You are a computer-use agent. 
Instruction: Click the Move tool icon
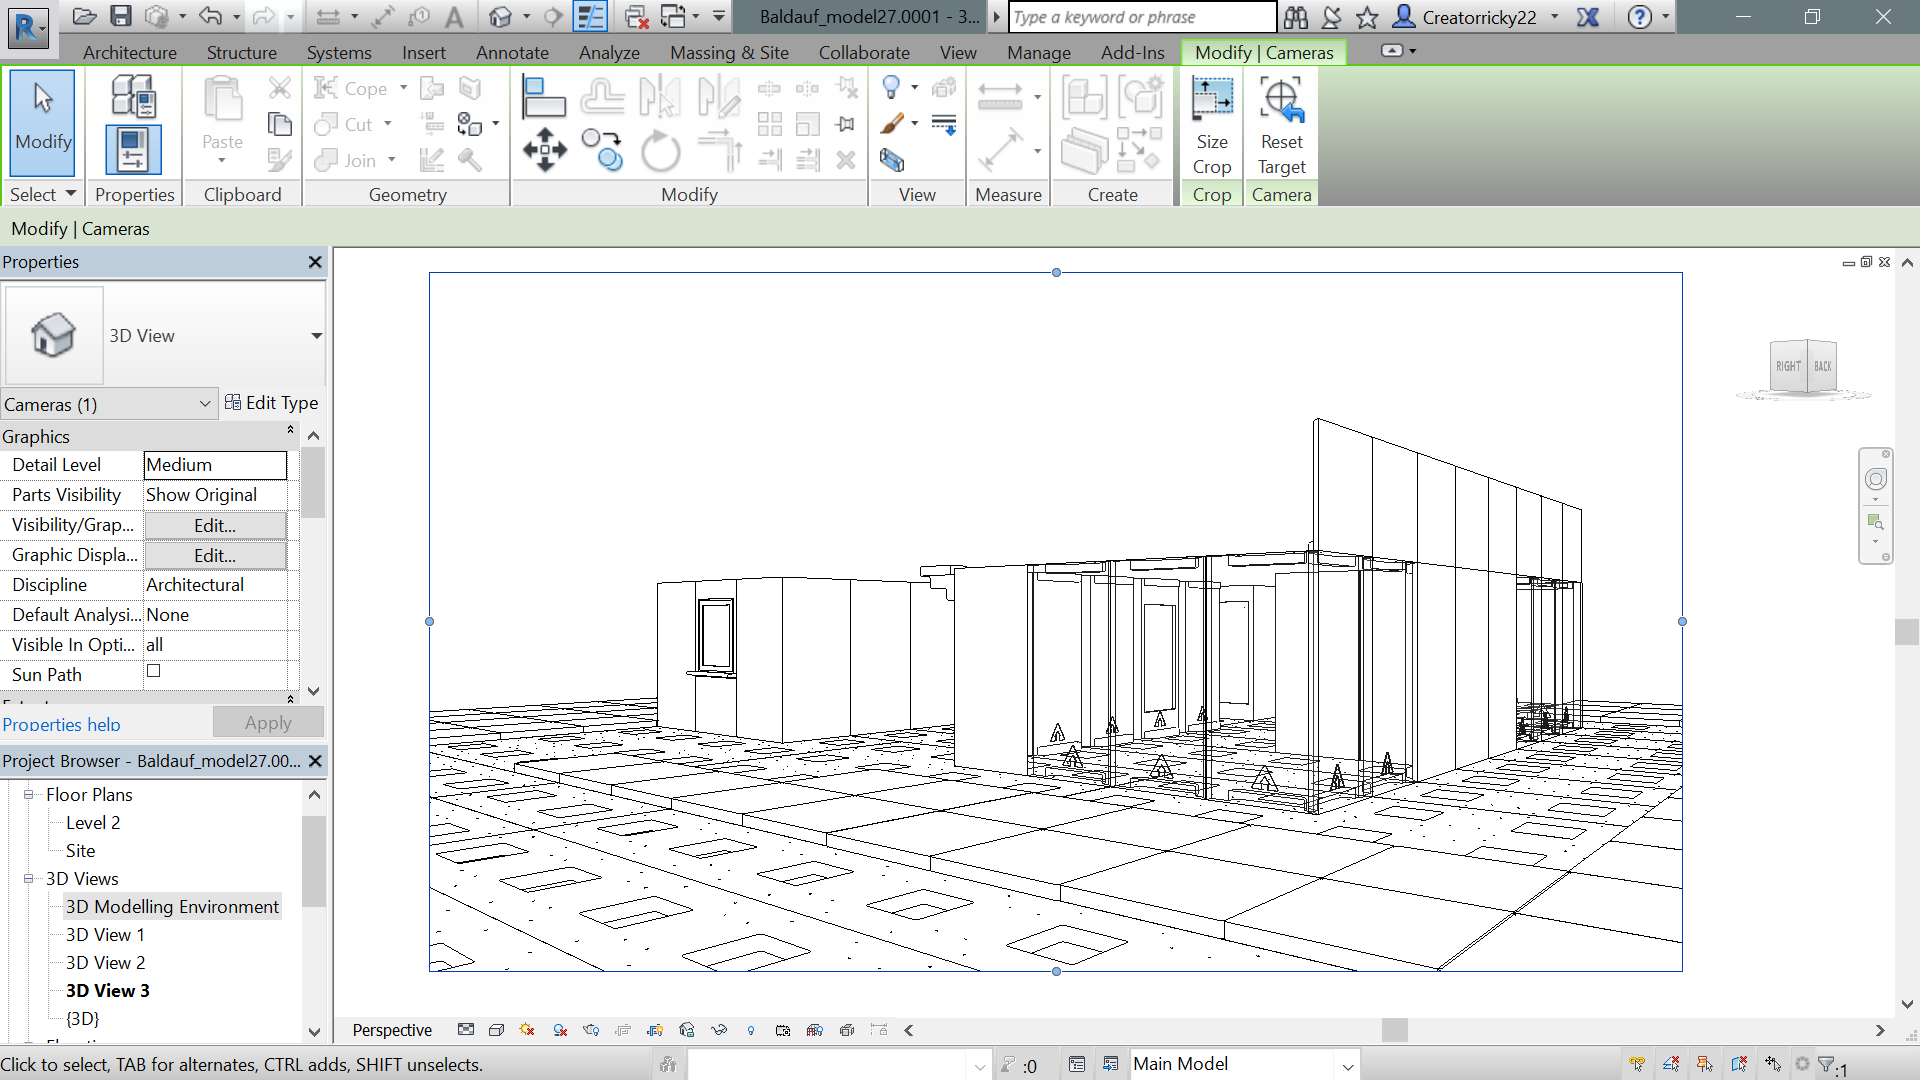click(544, 150)
